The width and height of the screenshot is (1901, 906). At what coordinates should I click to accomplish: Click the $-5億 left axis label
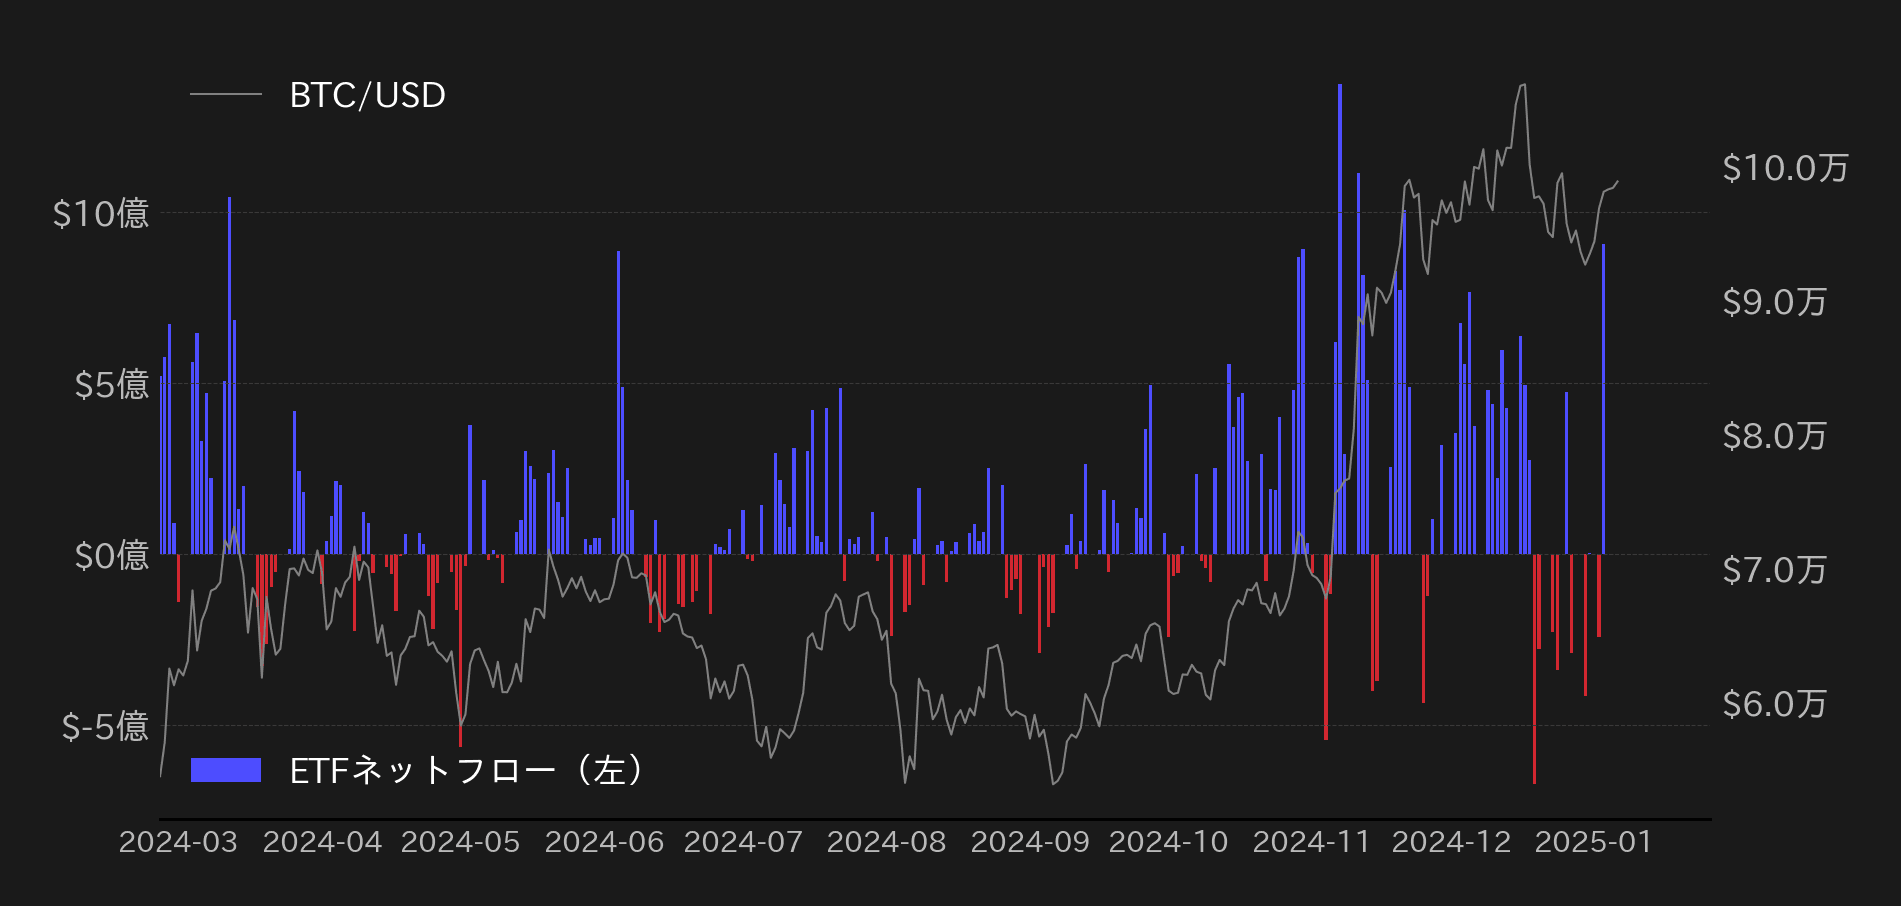click(105, 726)
